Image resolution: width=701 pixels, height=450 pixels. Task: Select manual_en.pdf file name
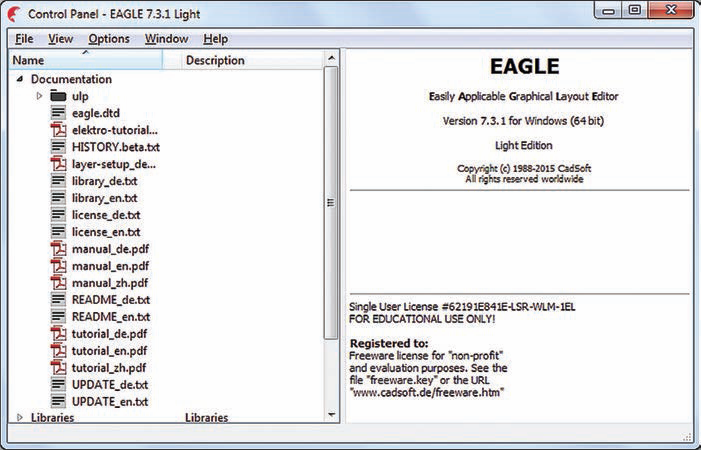coord(110,266)
